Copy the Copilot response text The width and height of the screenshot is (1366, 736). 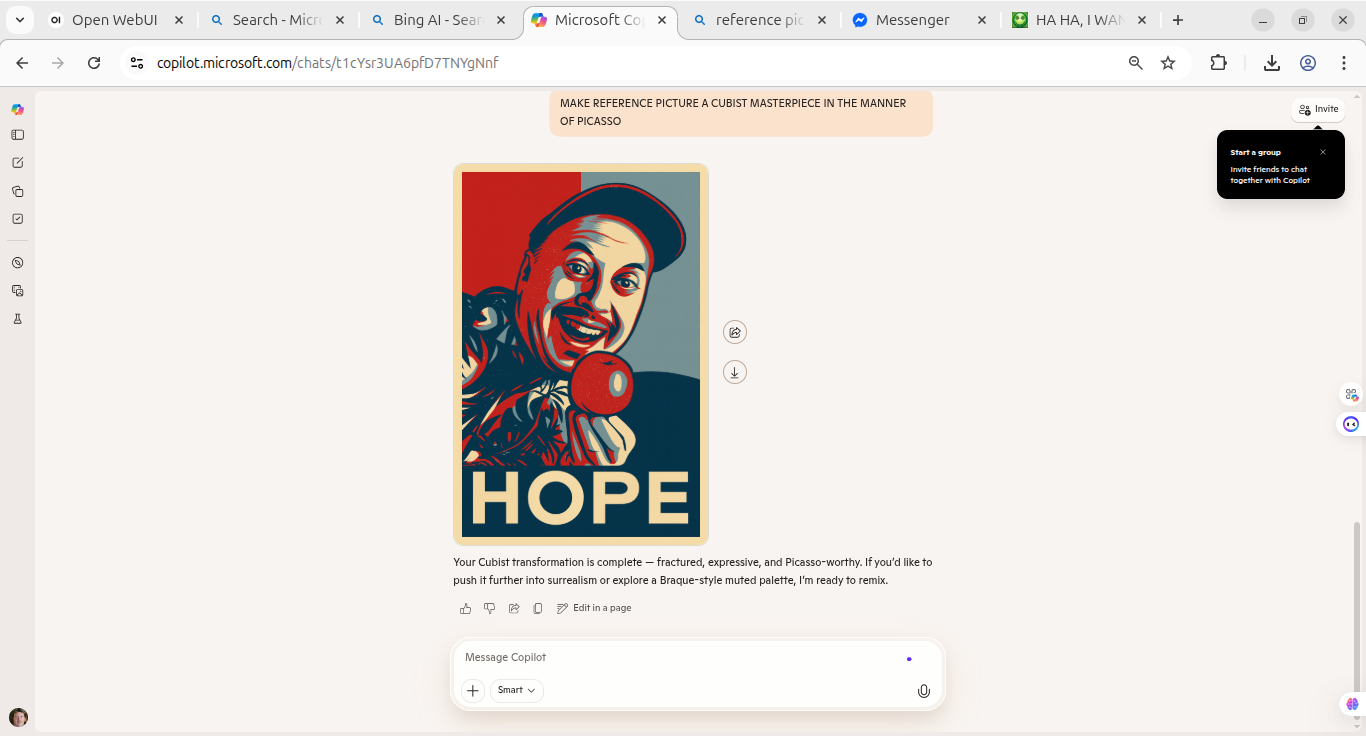(538, 608)
